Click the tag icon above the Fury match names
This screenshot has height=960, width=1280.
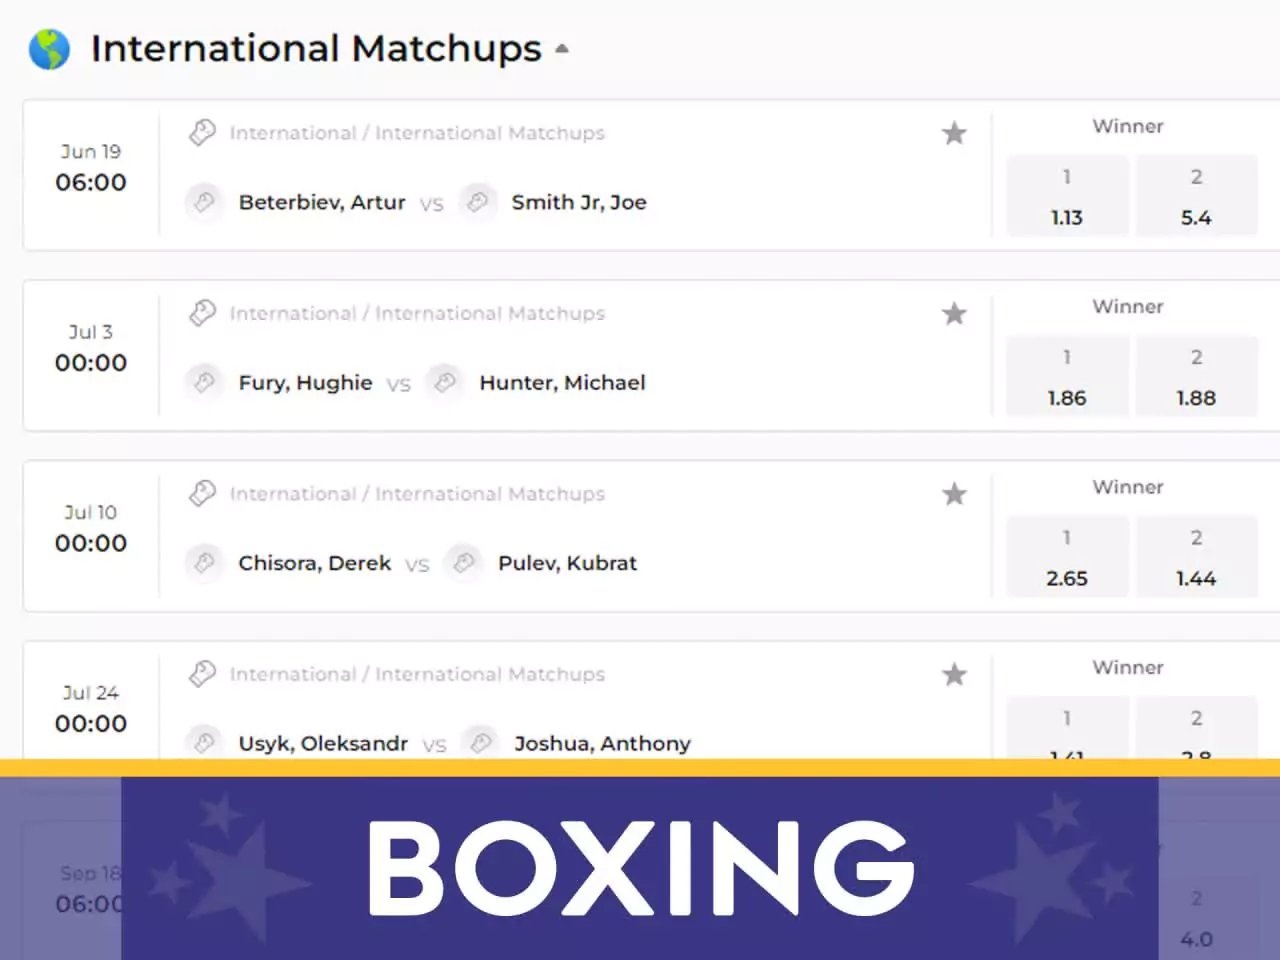202,313
